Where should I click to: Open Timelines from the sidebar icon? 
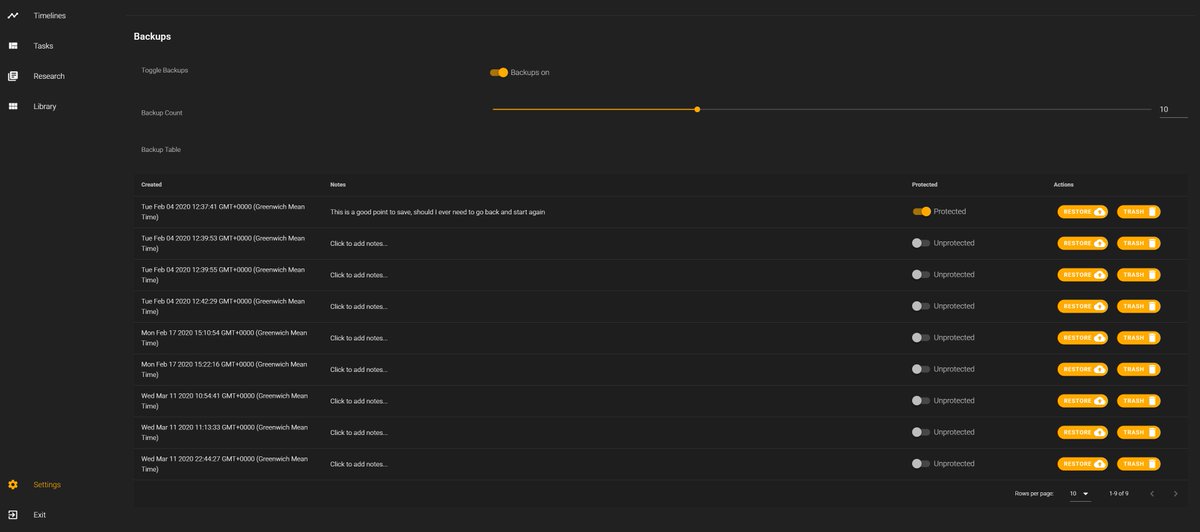pyautogui.click(x=13, y=15)
